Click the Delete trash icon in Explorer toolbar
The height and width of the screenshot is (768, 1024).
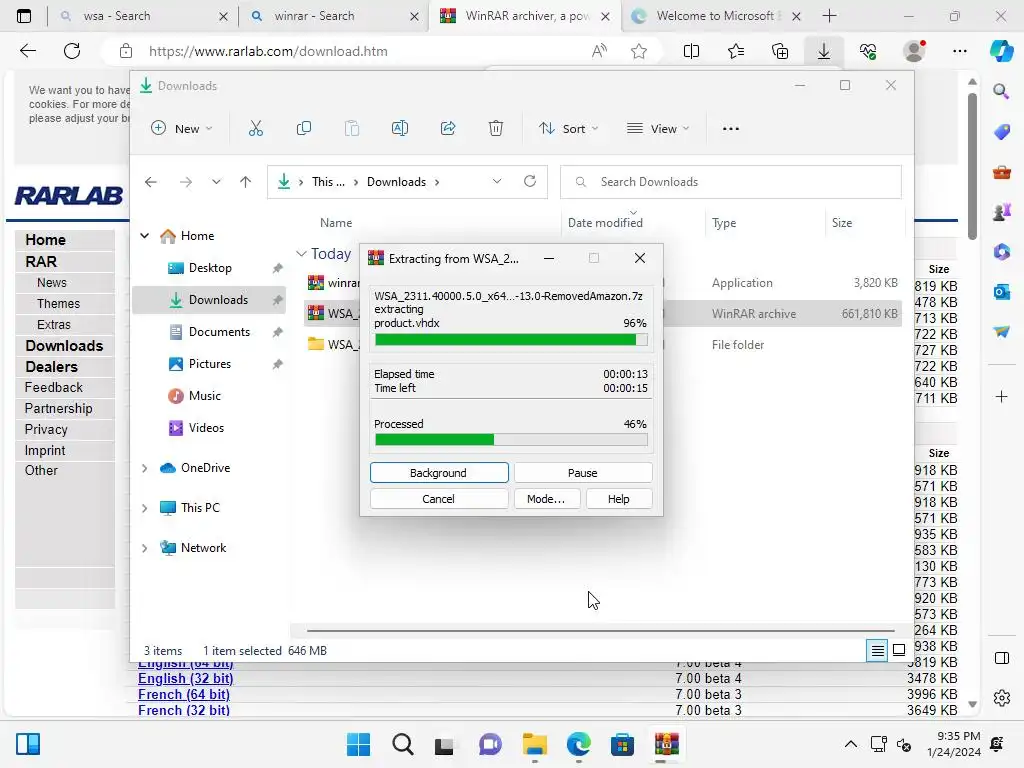[496, 129]
